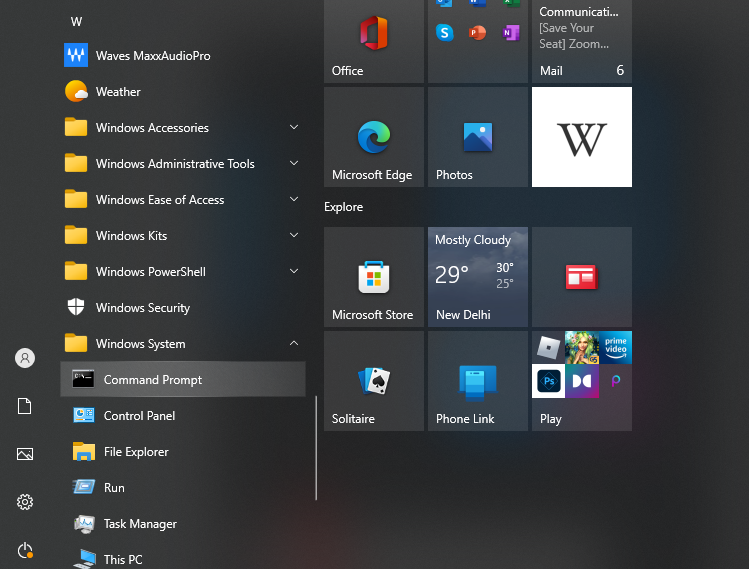Open the New Delhi weather tile
This screenshot has width=749, height=569.
pos(478,277)
